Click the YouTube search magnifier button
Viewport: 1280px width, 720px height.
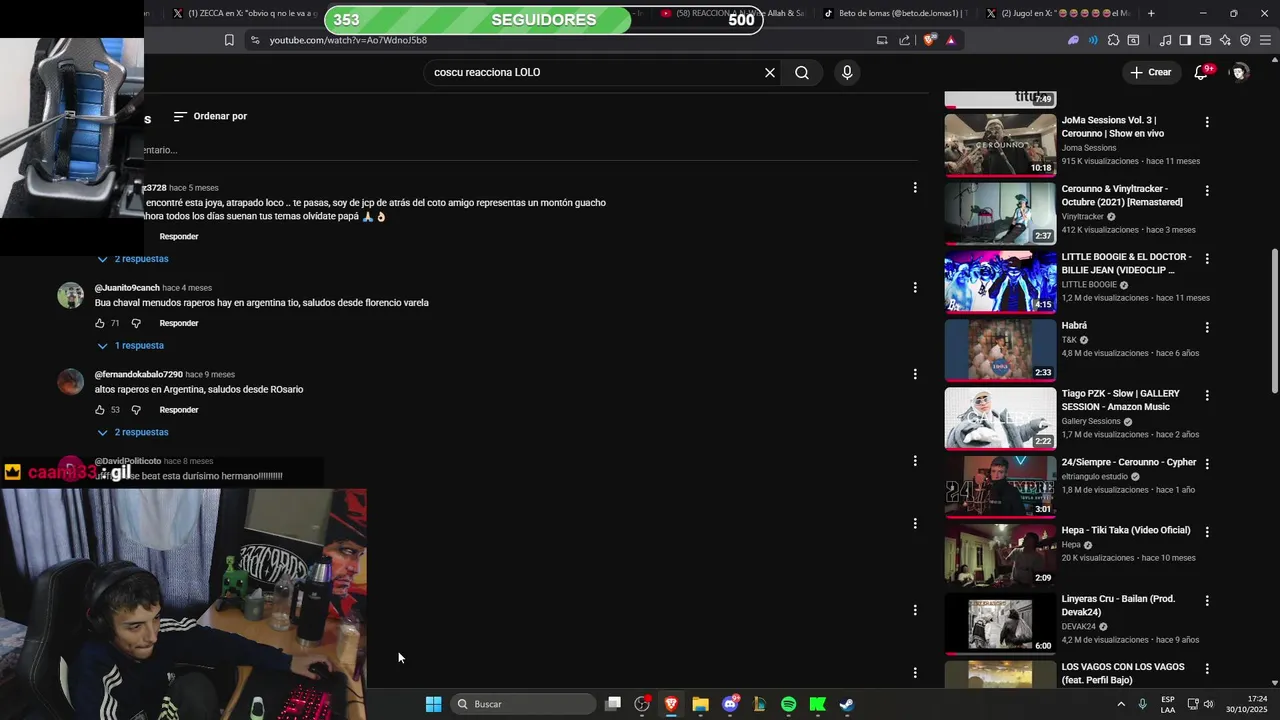[x=802, y=72]
